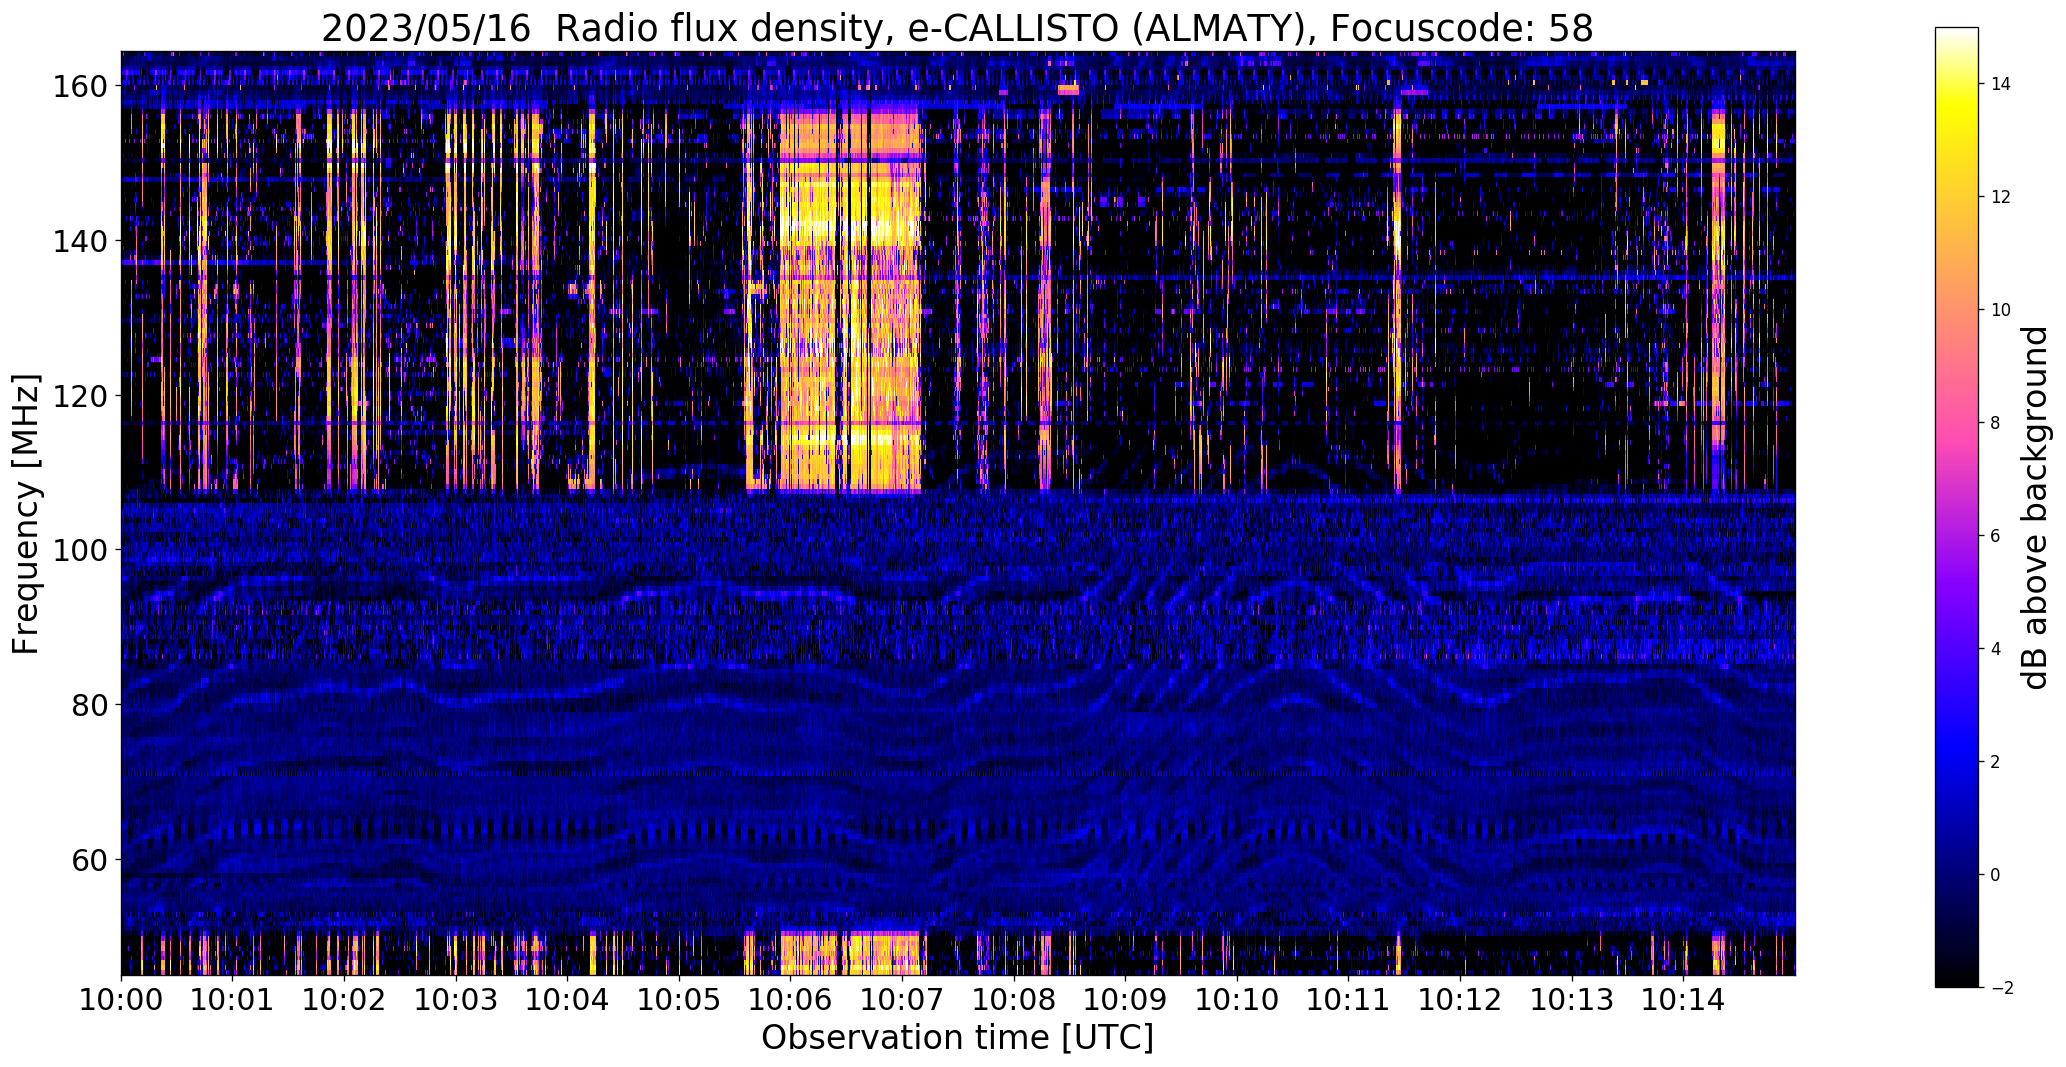Click the 10:07 time tick label
Viewport: 2066px width, 1067px height.
coord(902,1001)
